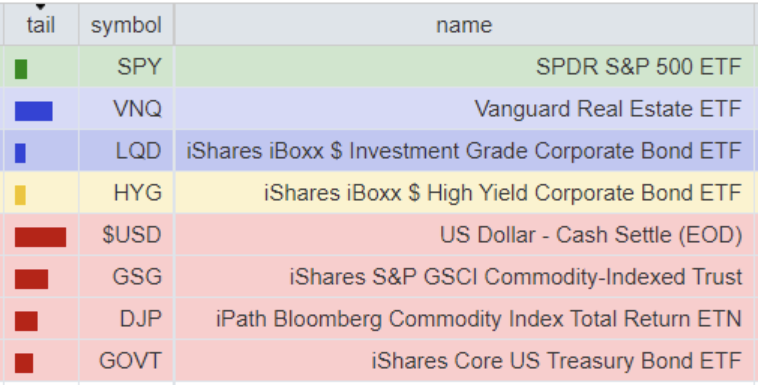Sort by the symbol column header

coord(126,25)
